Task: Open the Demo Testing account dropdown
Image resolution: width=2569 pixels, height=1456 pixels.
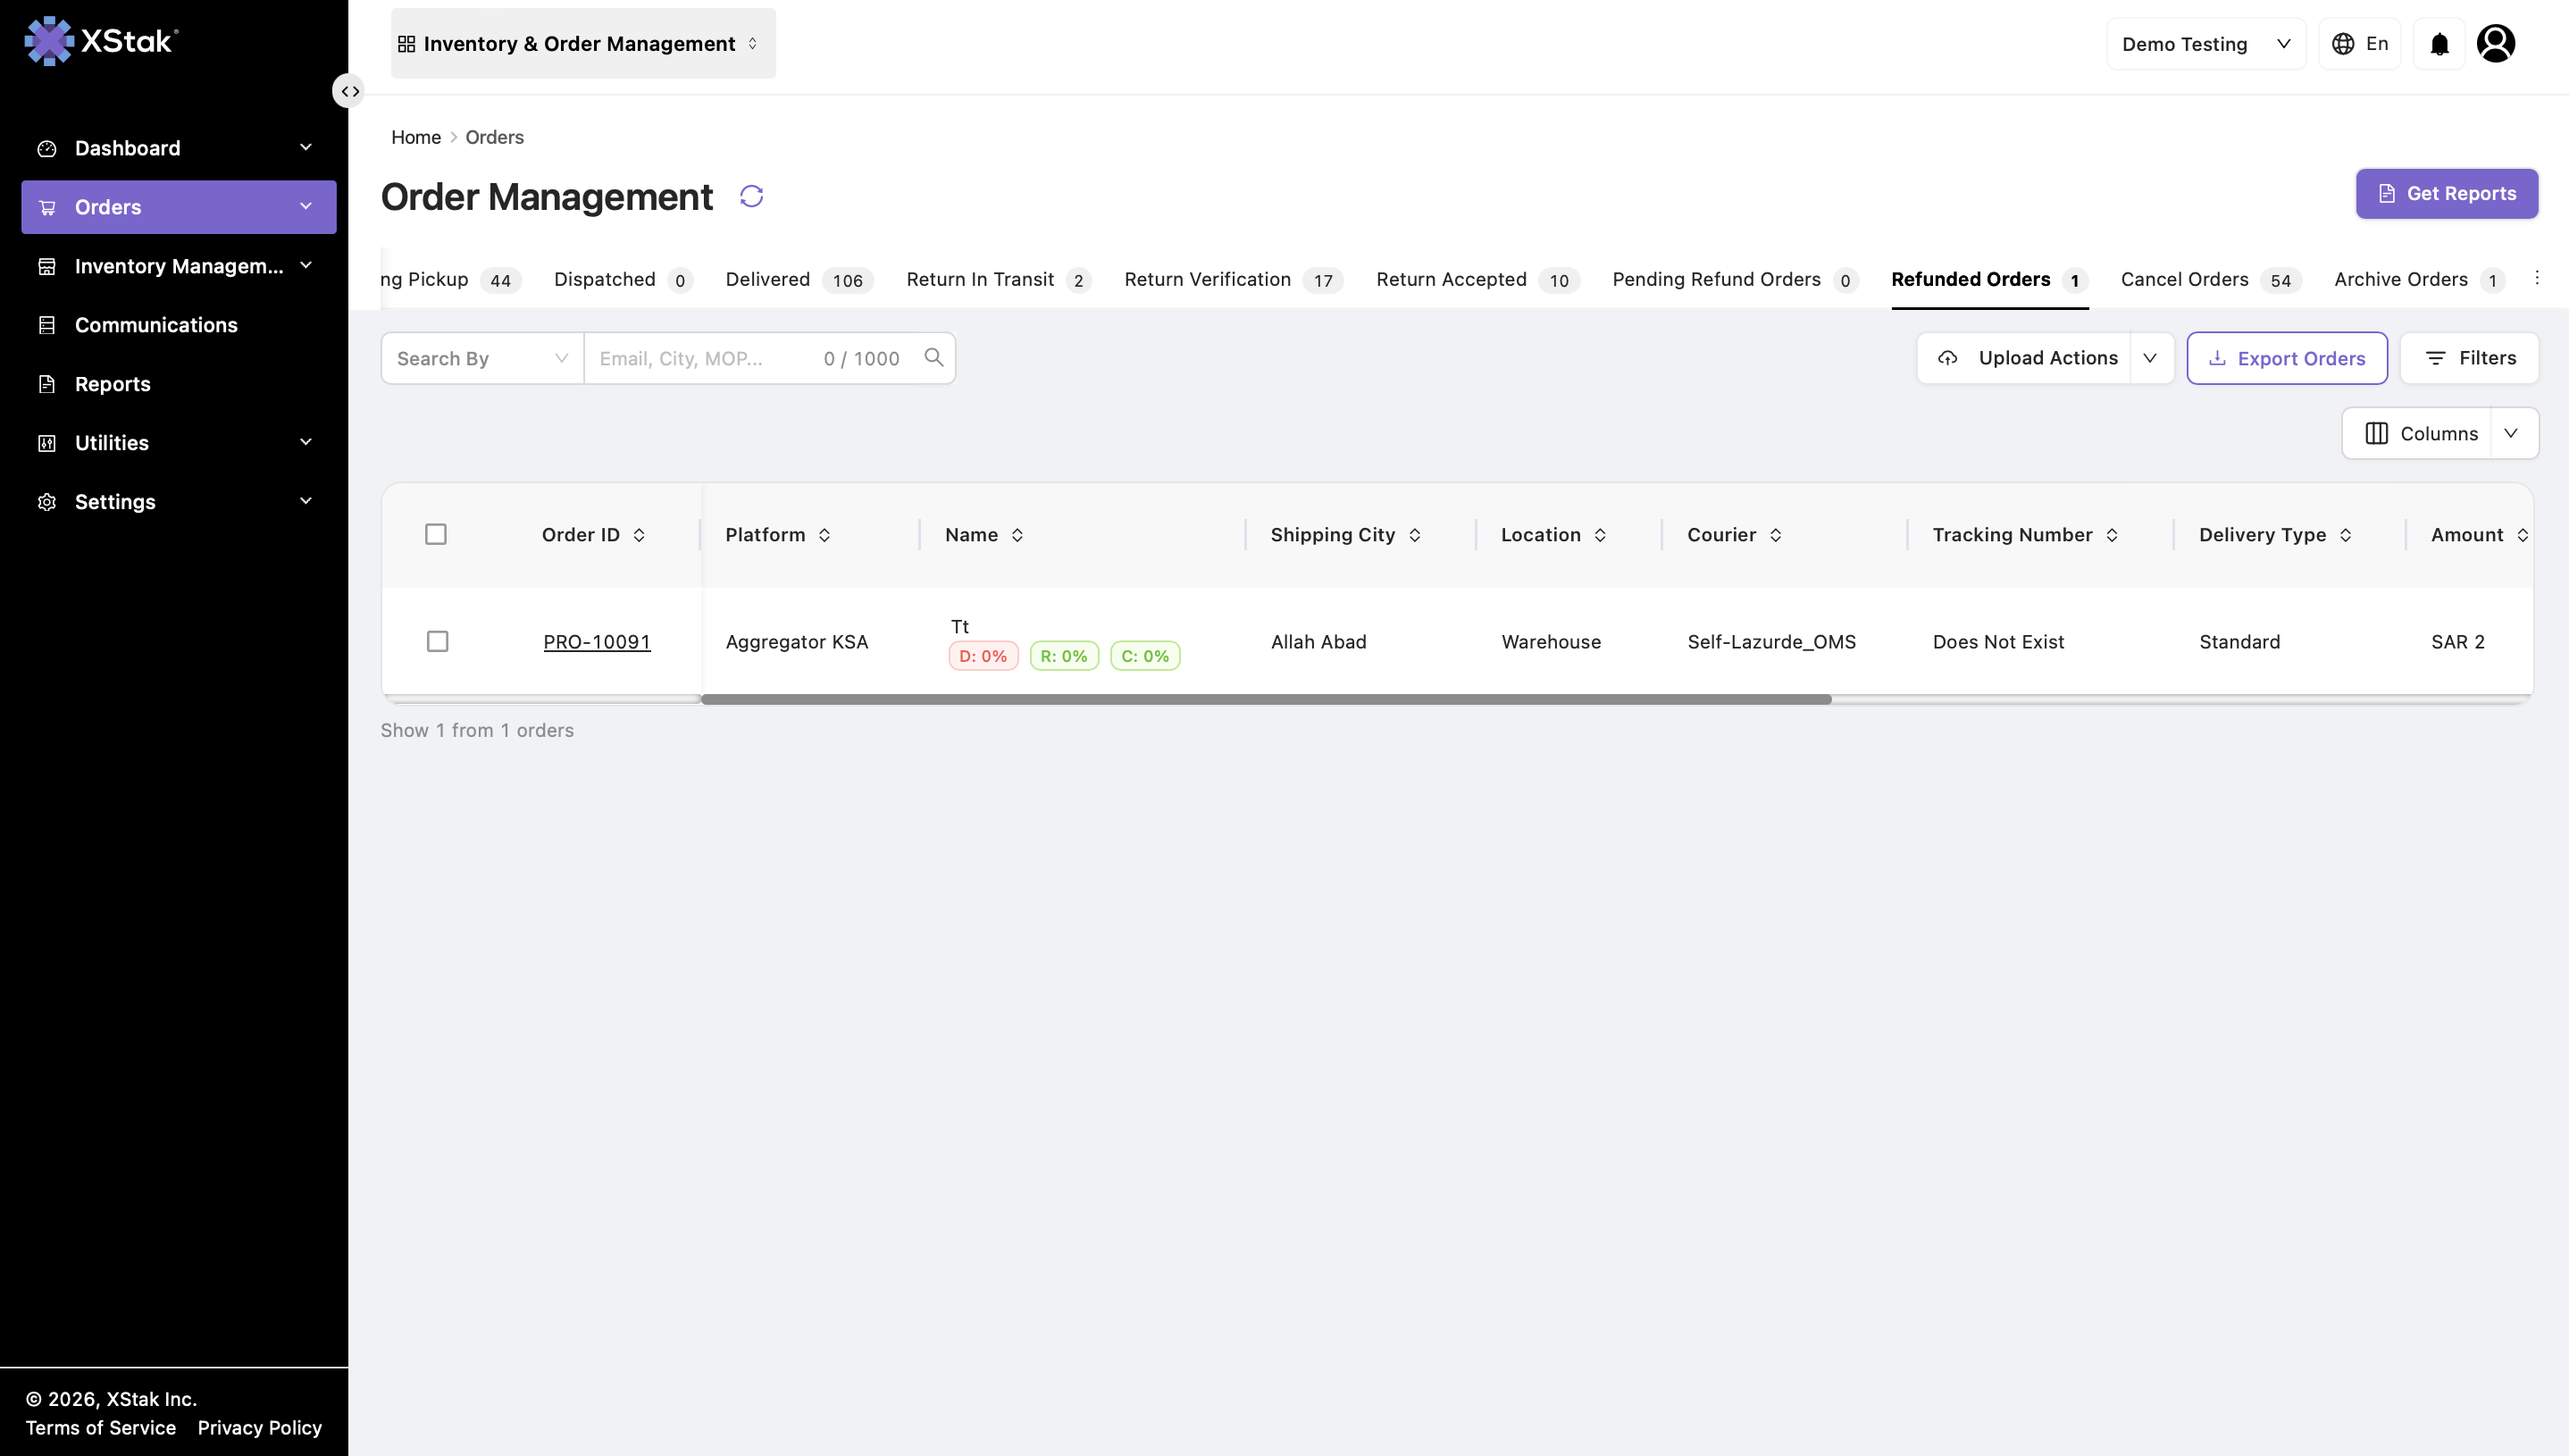Action: click(2205, 44)
